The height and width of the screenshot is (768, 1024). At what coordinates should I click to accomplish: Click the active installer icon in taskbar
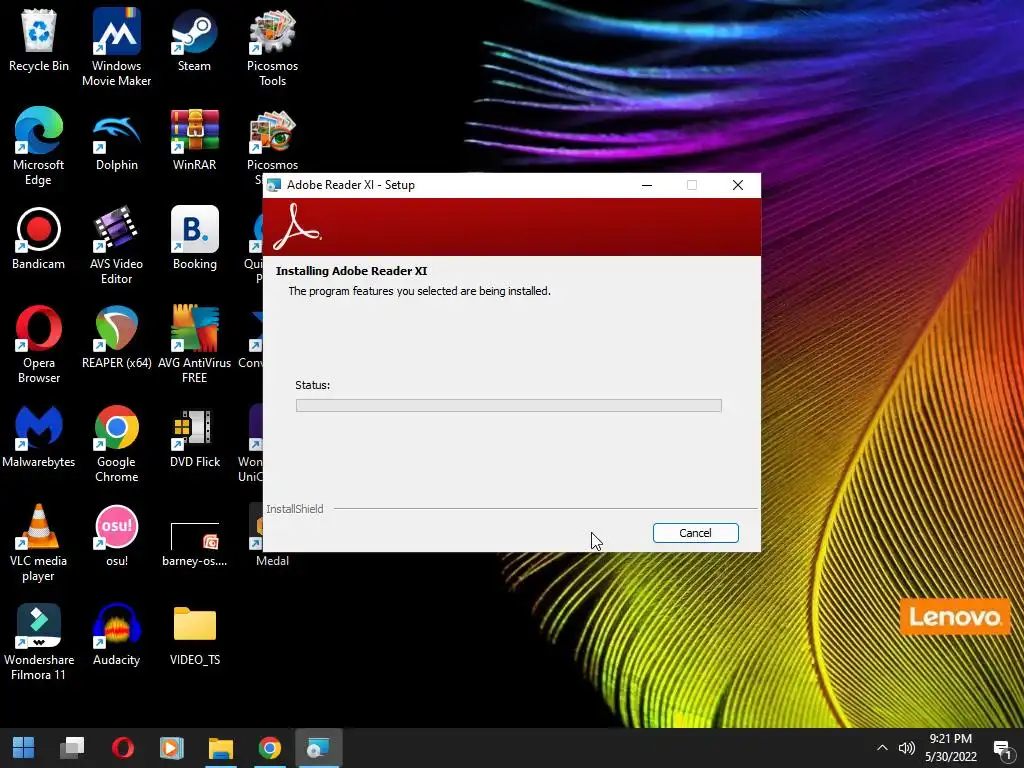319,748
